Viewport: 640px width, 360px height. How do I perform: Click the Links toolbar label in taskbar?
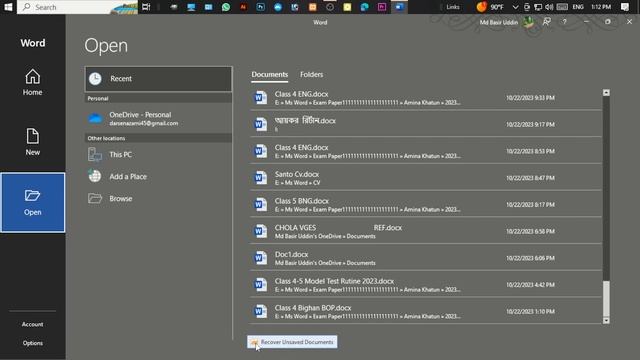coord(453,7)
